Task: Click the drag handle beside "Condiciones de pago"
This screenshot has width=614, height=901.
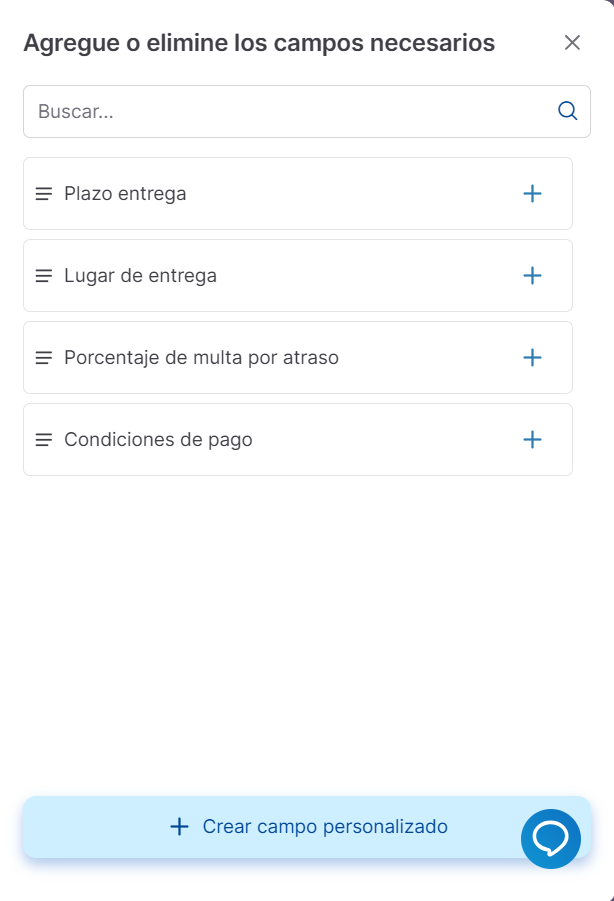Action: (x=44, y=439)
